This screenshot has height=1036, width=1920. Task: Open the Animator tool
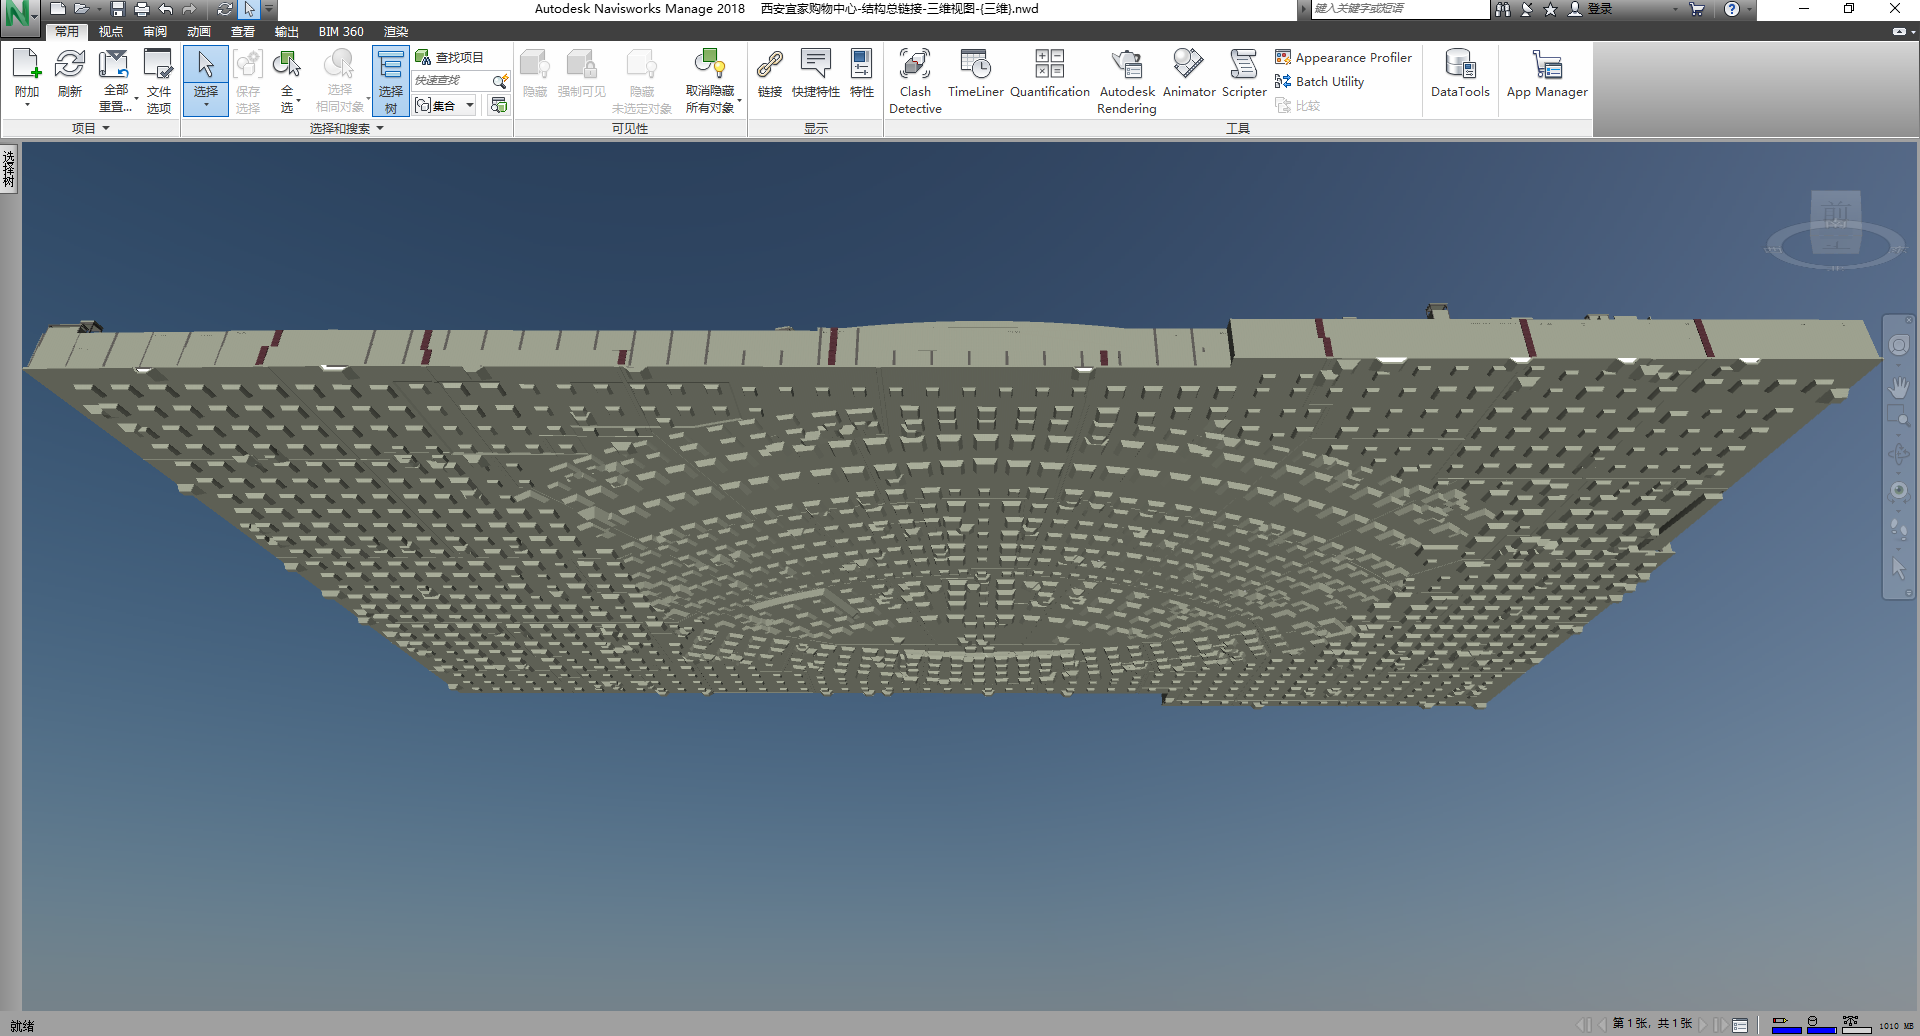click(1189, 73)
